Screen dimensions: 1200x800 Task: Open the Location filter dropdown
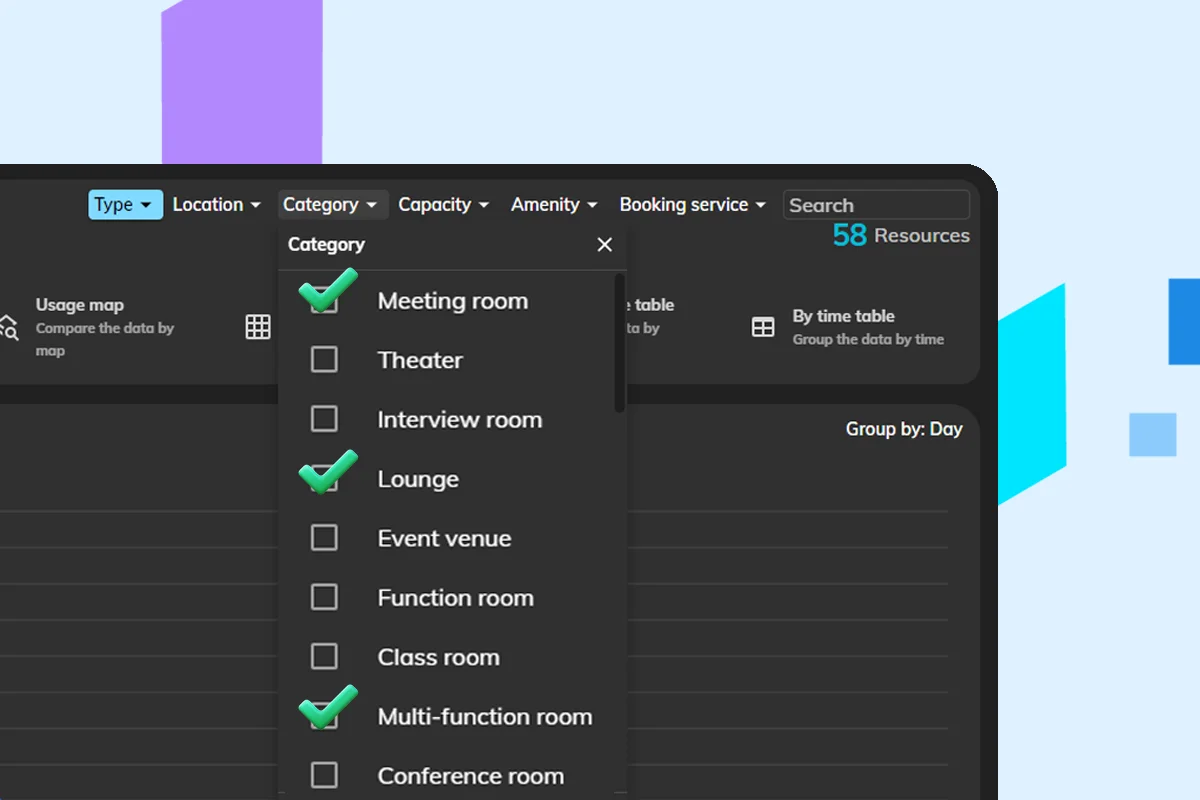coord(216,204)
